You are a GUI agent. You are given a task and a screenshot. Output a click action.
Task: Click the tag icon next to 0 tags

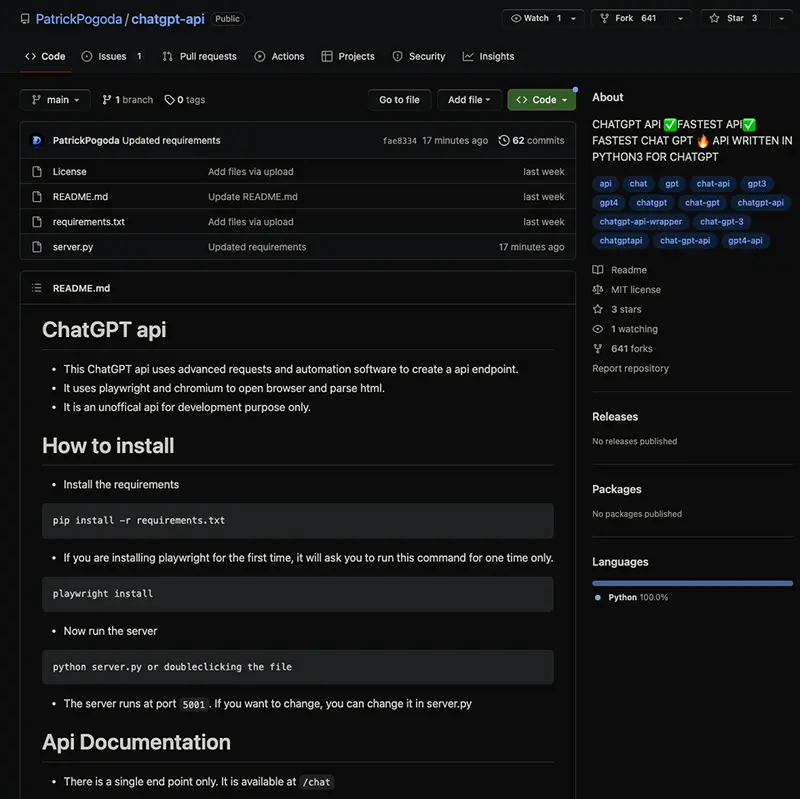[169, 100]
